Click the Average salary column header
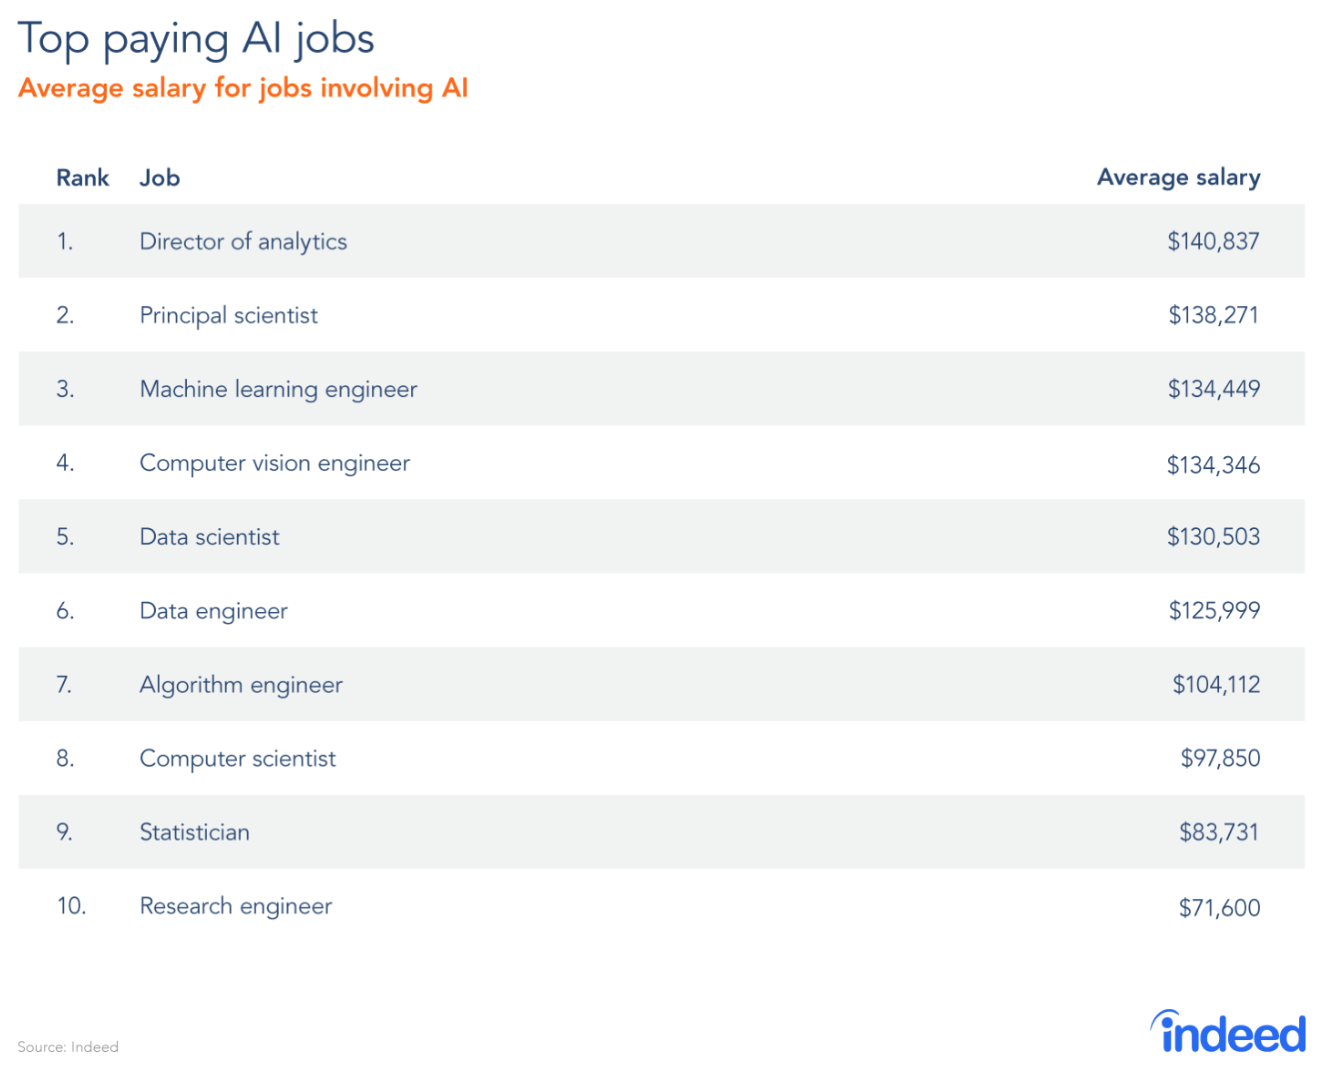This screenshot has height=1078, width=1338. coord(1178,178)
